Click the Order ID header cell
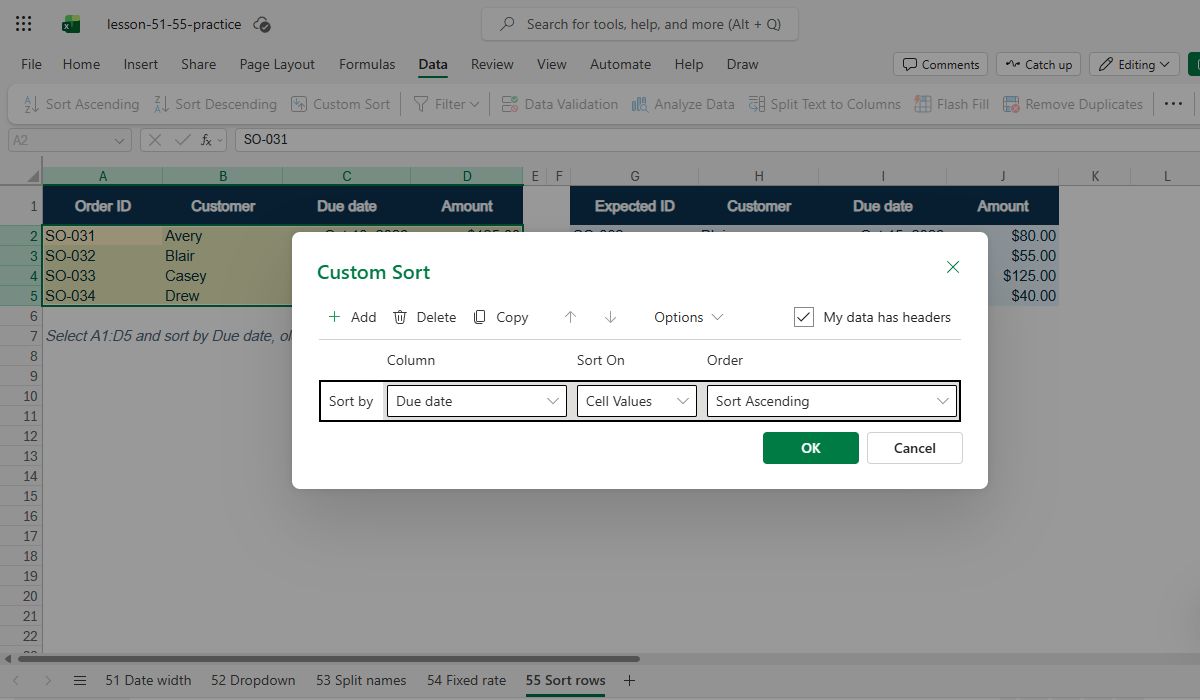Image resolution: width=1200 pixels, height=700 pixels. click(103, 206)
